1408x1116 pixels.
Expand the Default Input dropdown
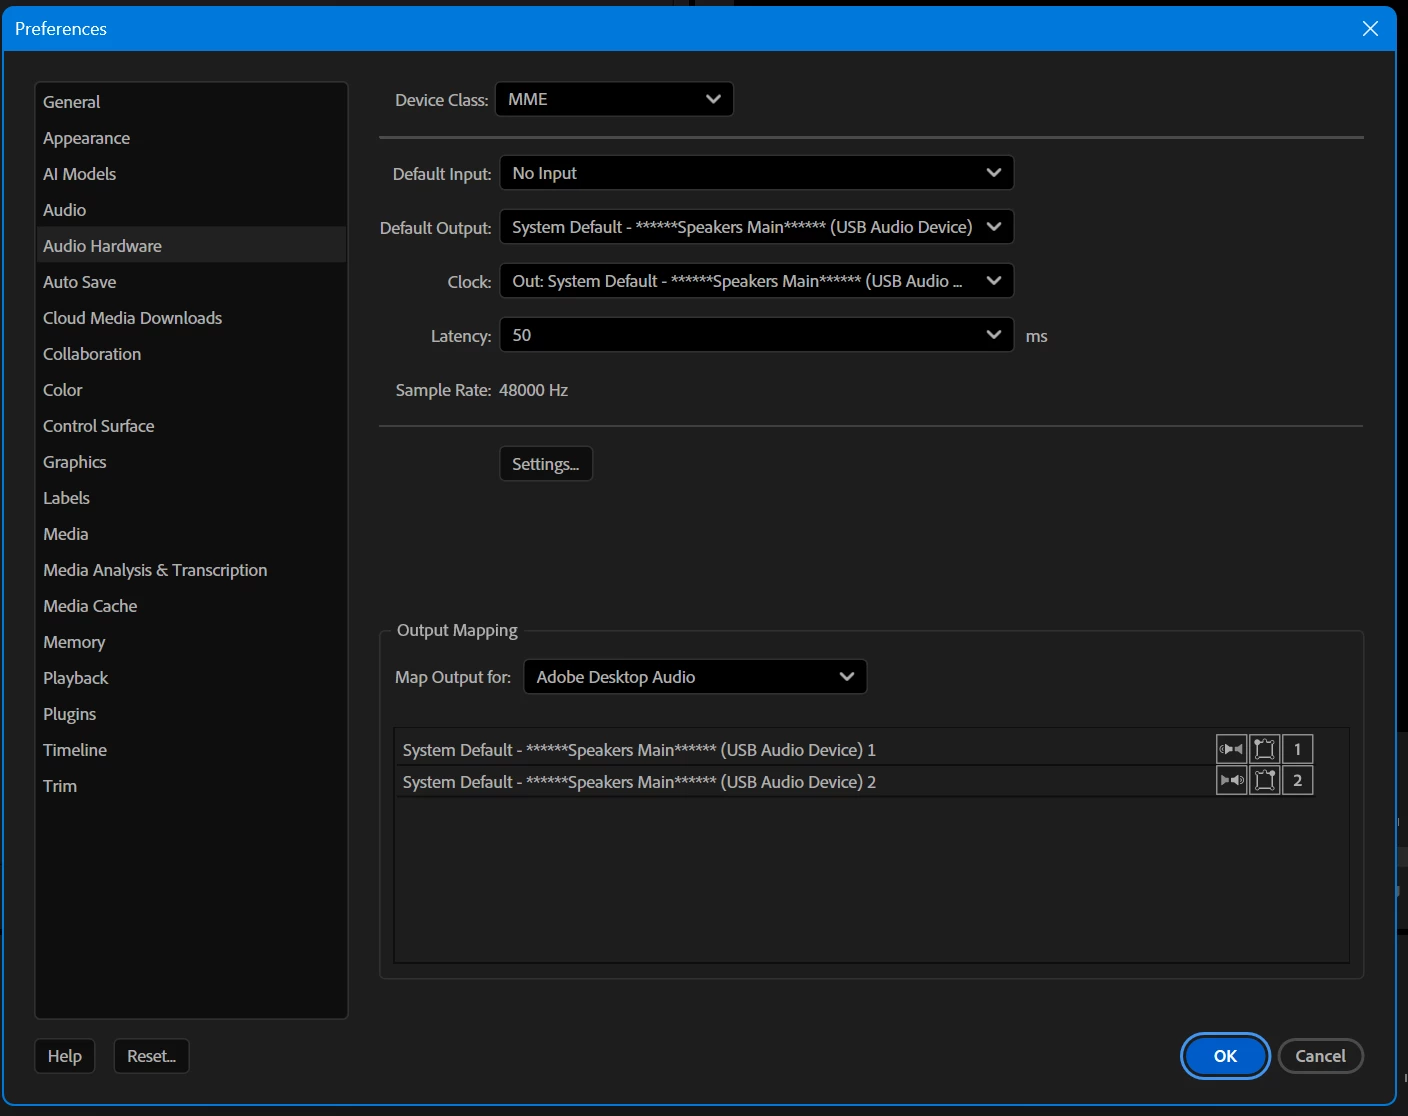(756, 173)
